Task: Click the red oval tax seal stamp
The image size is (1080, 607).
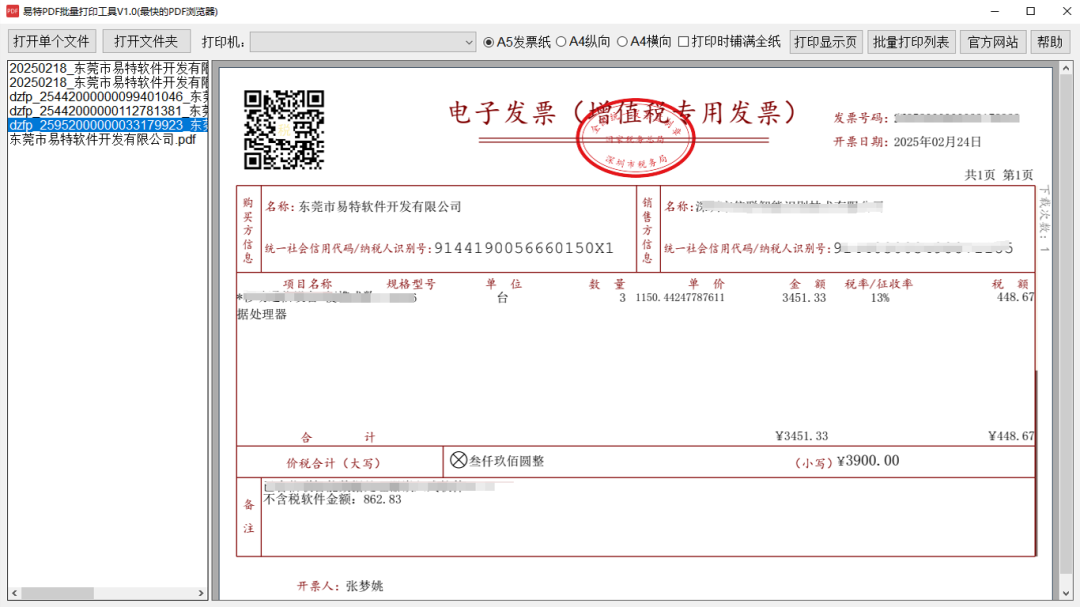Action: 636,140
